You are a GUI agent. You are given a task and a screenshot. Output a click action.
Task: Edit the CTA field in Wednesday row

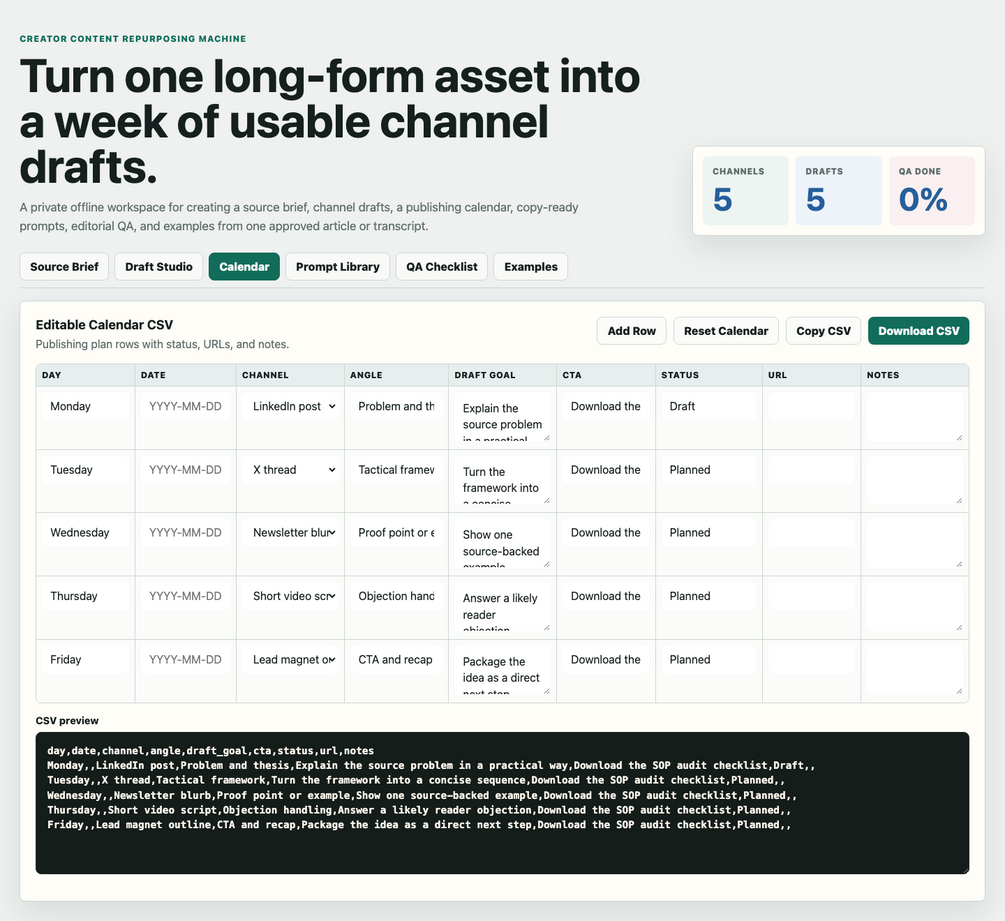[606, 533]
